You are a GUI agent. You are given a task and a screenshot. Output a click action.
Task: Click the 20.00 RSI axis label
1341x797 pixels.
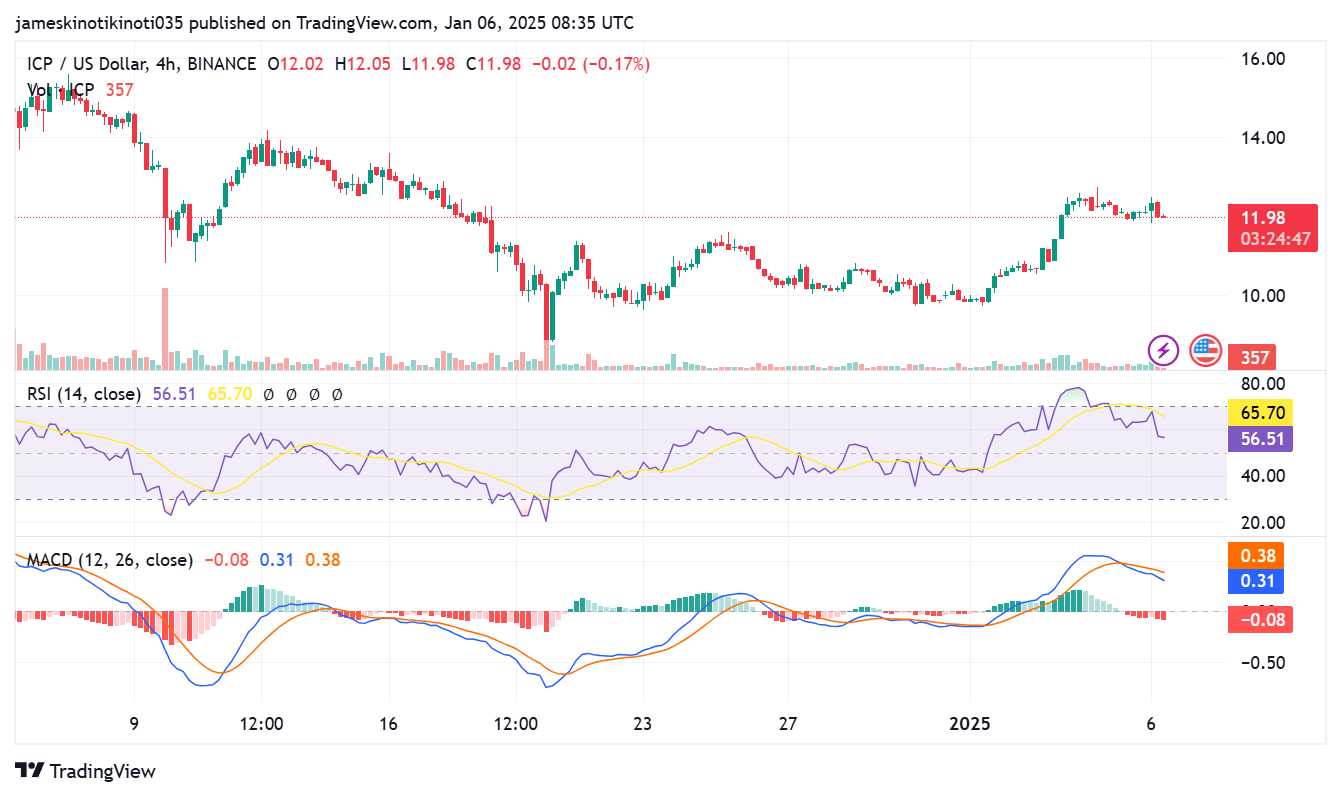[x=1261, y=522]
